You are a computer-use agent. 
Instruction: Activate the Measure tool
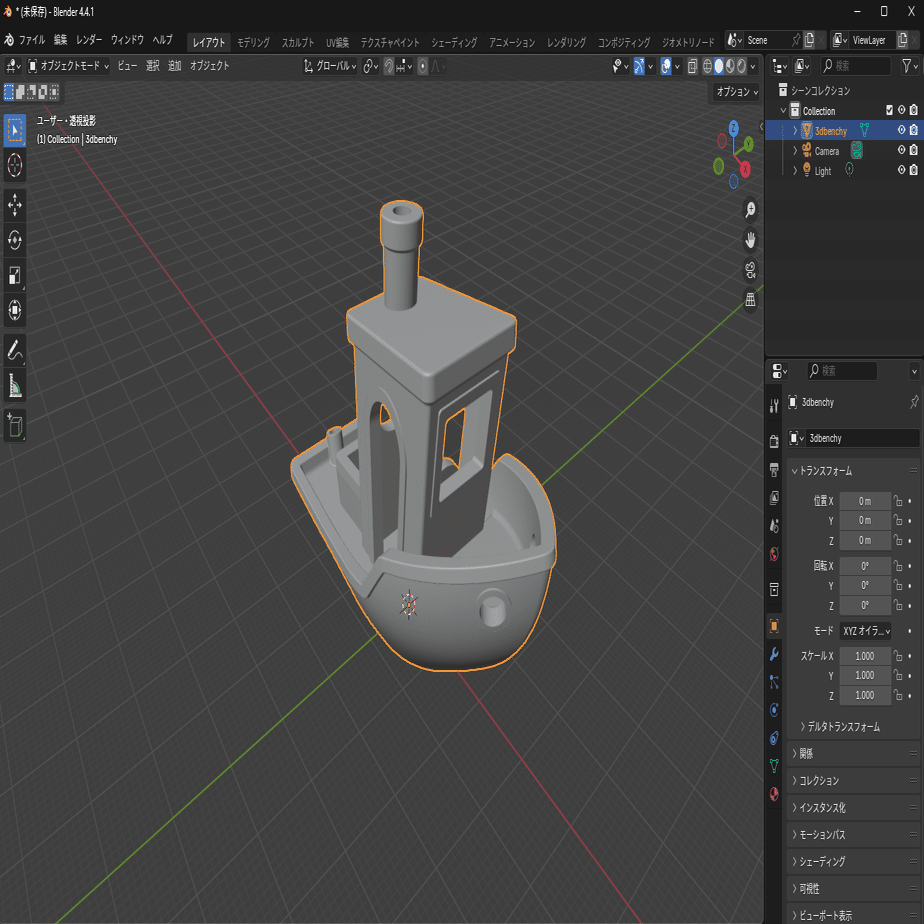tap(15, 385)
